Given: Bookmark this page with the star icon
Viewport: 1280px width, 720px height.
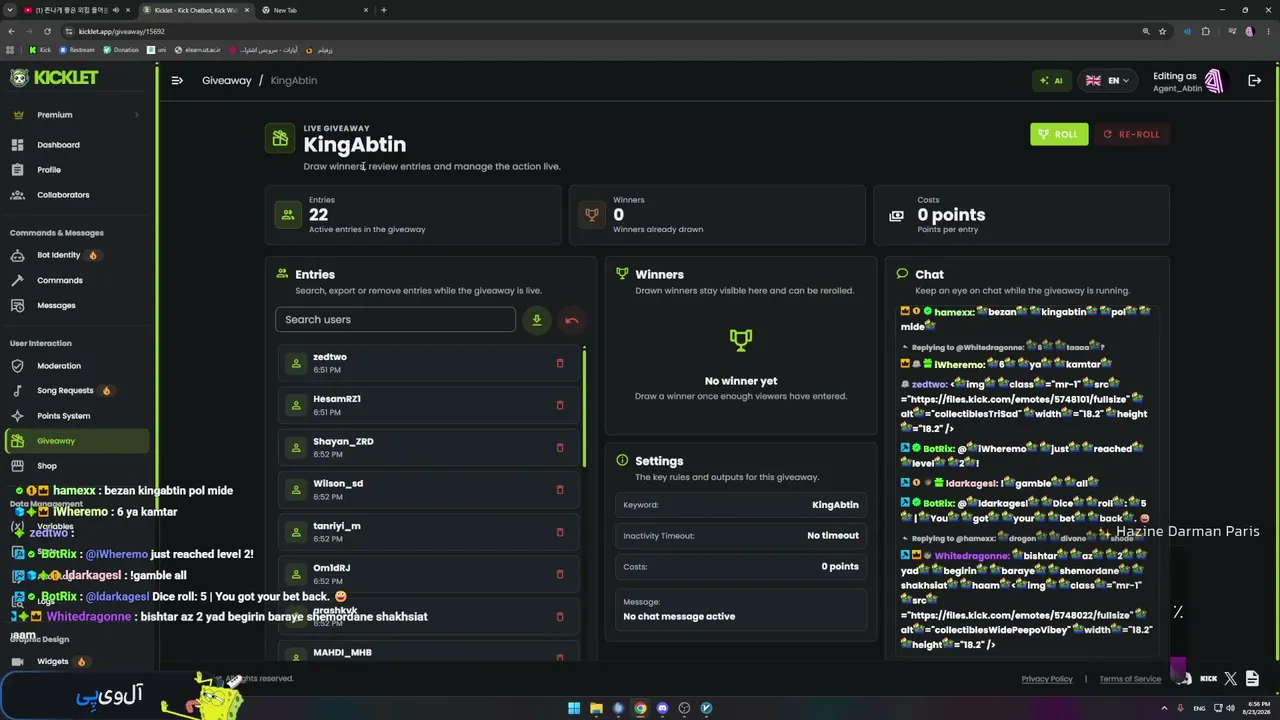Looking at the screenshot, I should coord(1162,31).
